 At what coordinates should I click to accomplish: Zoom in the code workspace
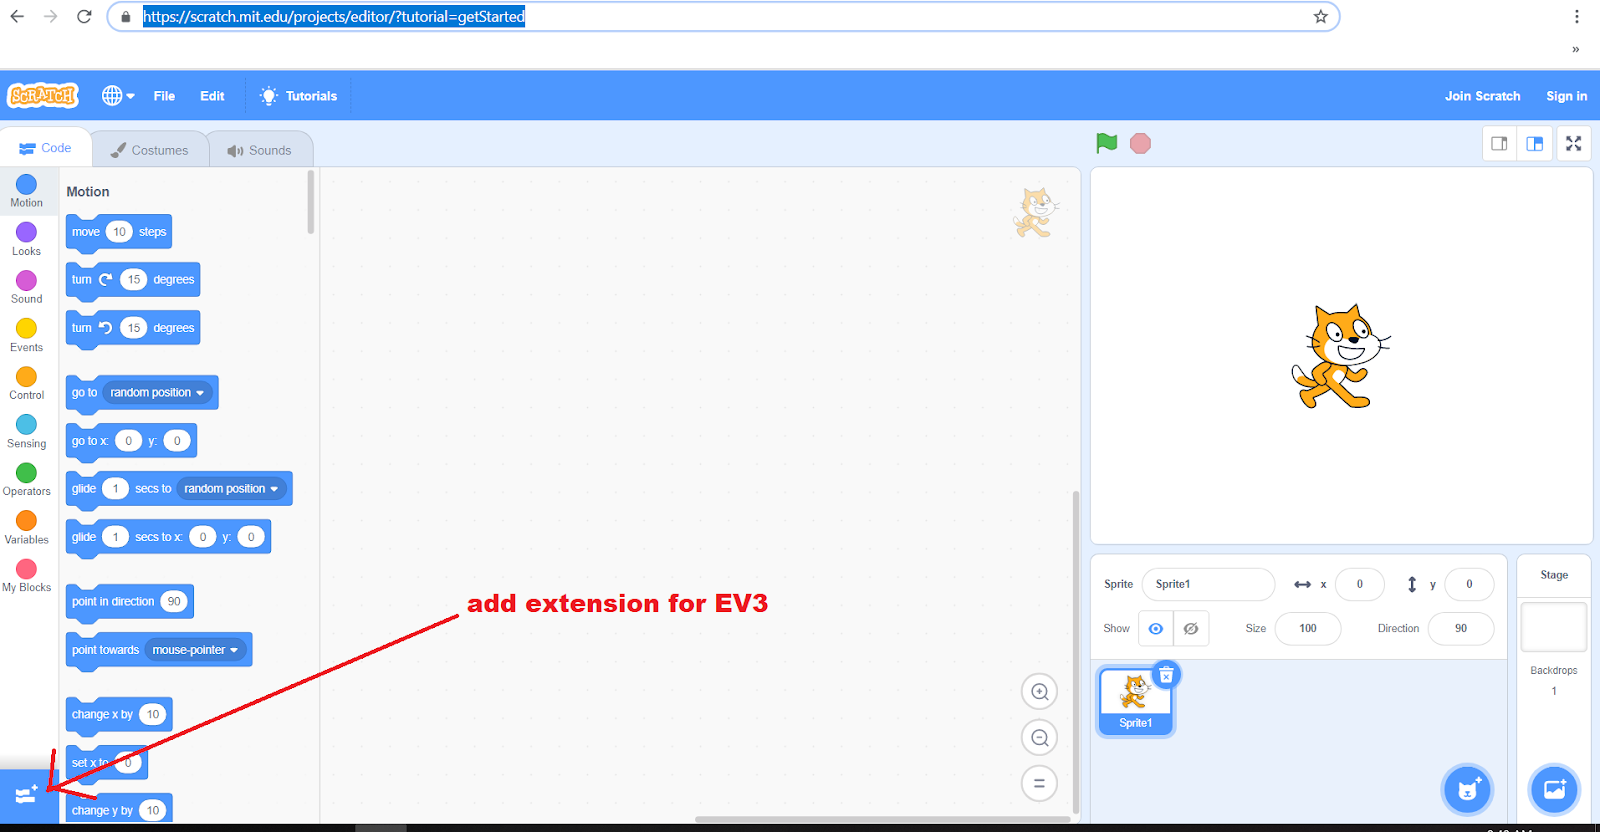point(1039,691)
